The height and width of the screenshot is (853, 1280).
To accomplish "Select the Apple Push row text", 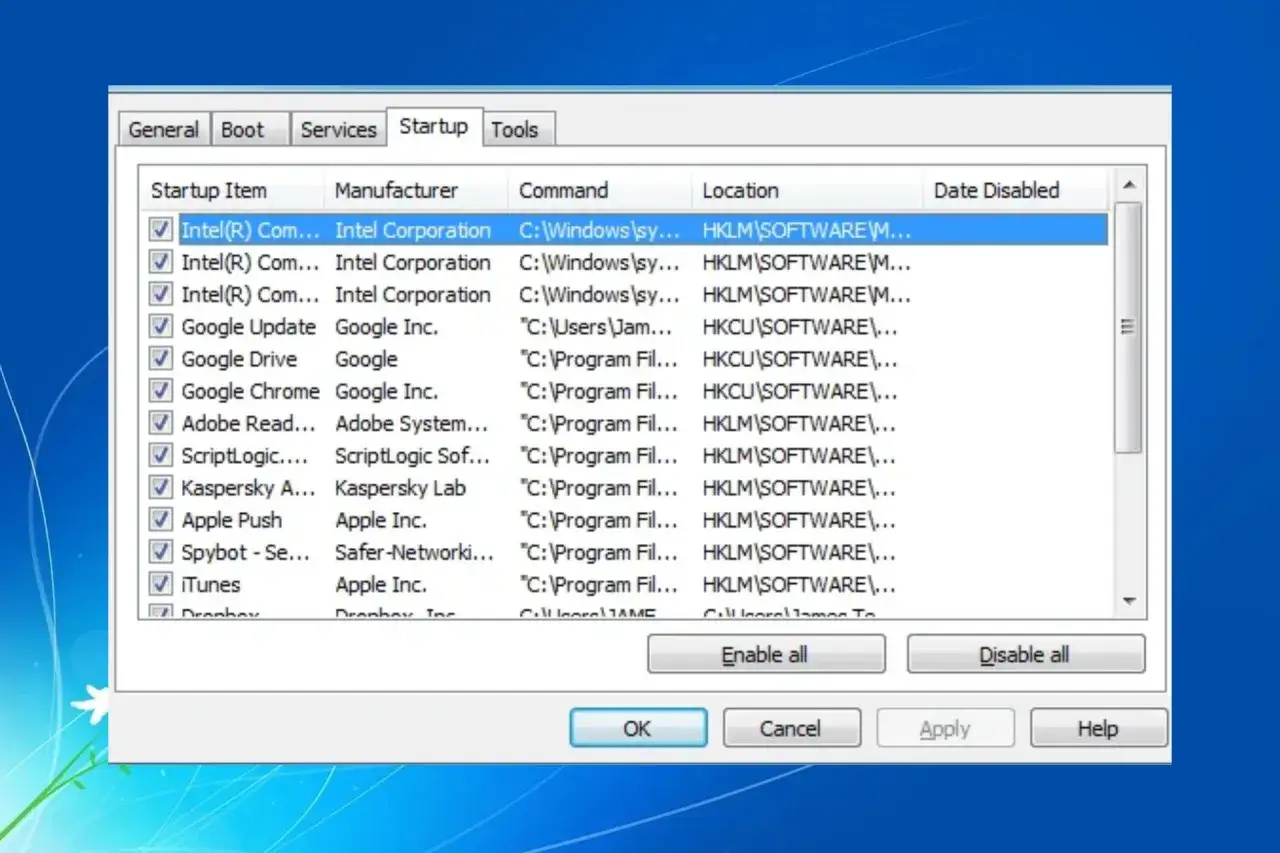I will pos(232,520).
